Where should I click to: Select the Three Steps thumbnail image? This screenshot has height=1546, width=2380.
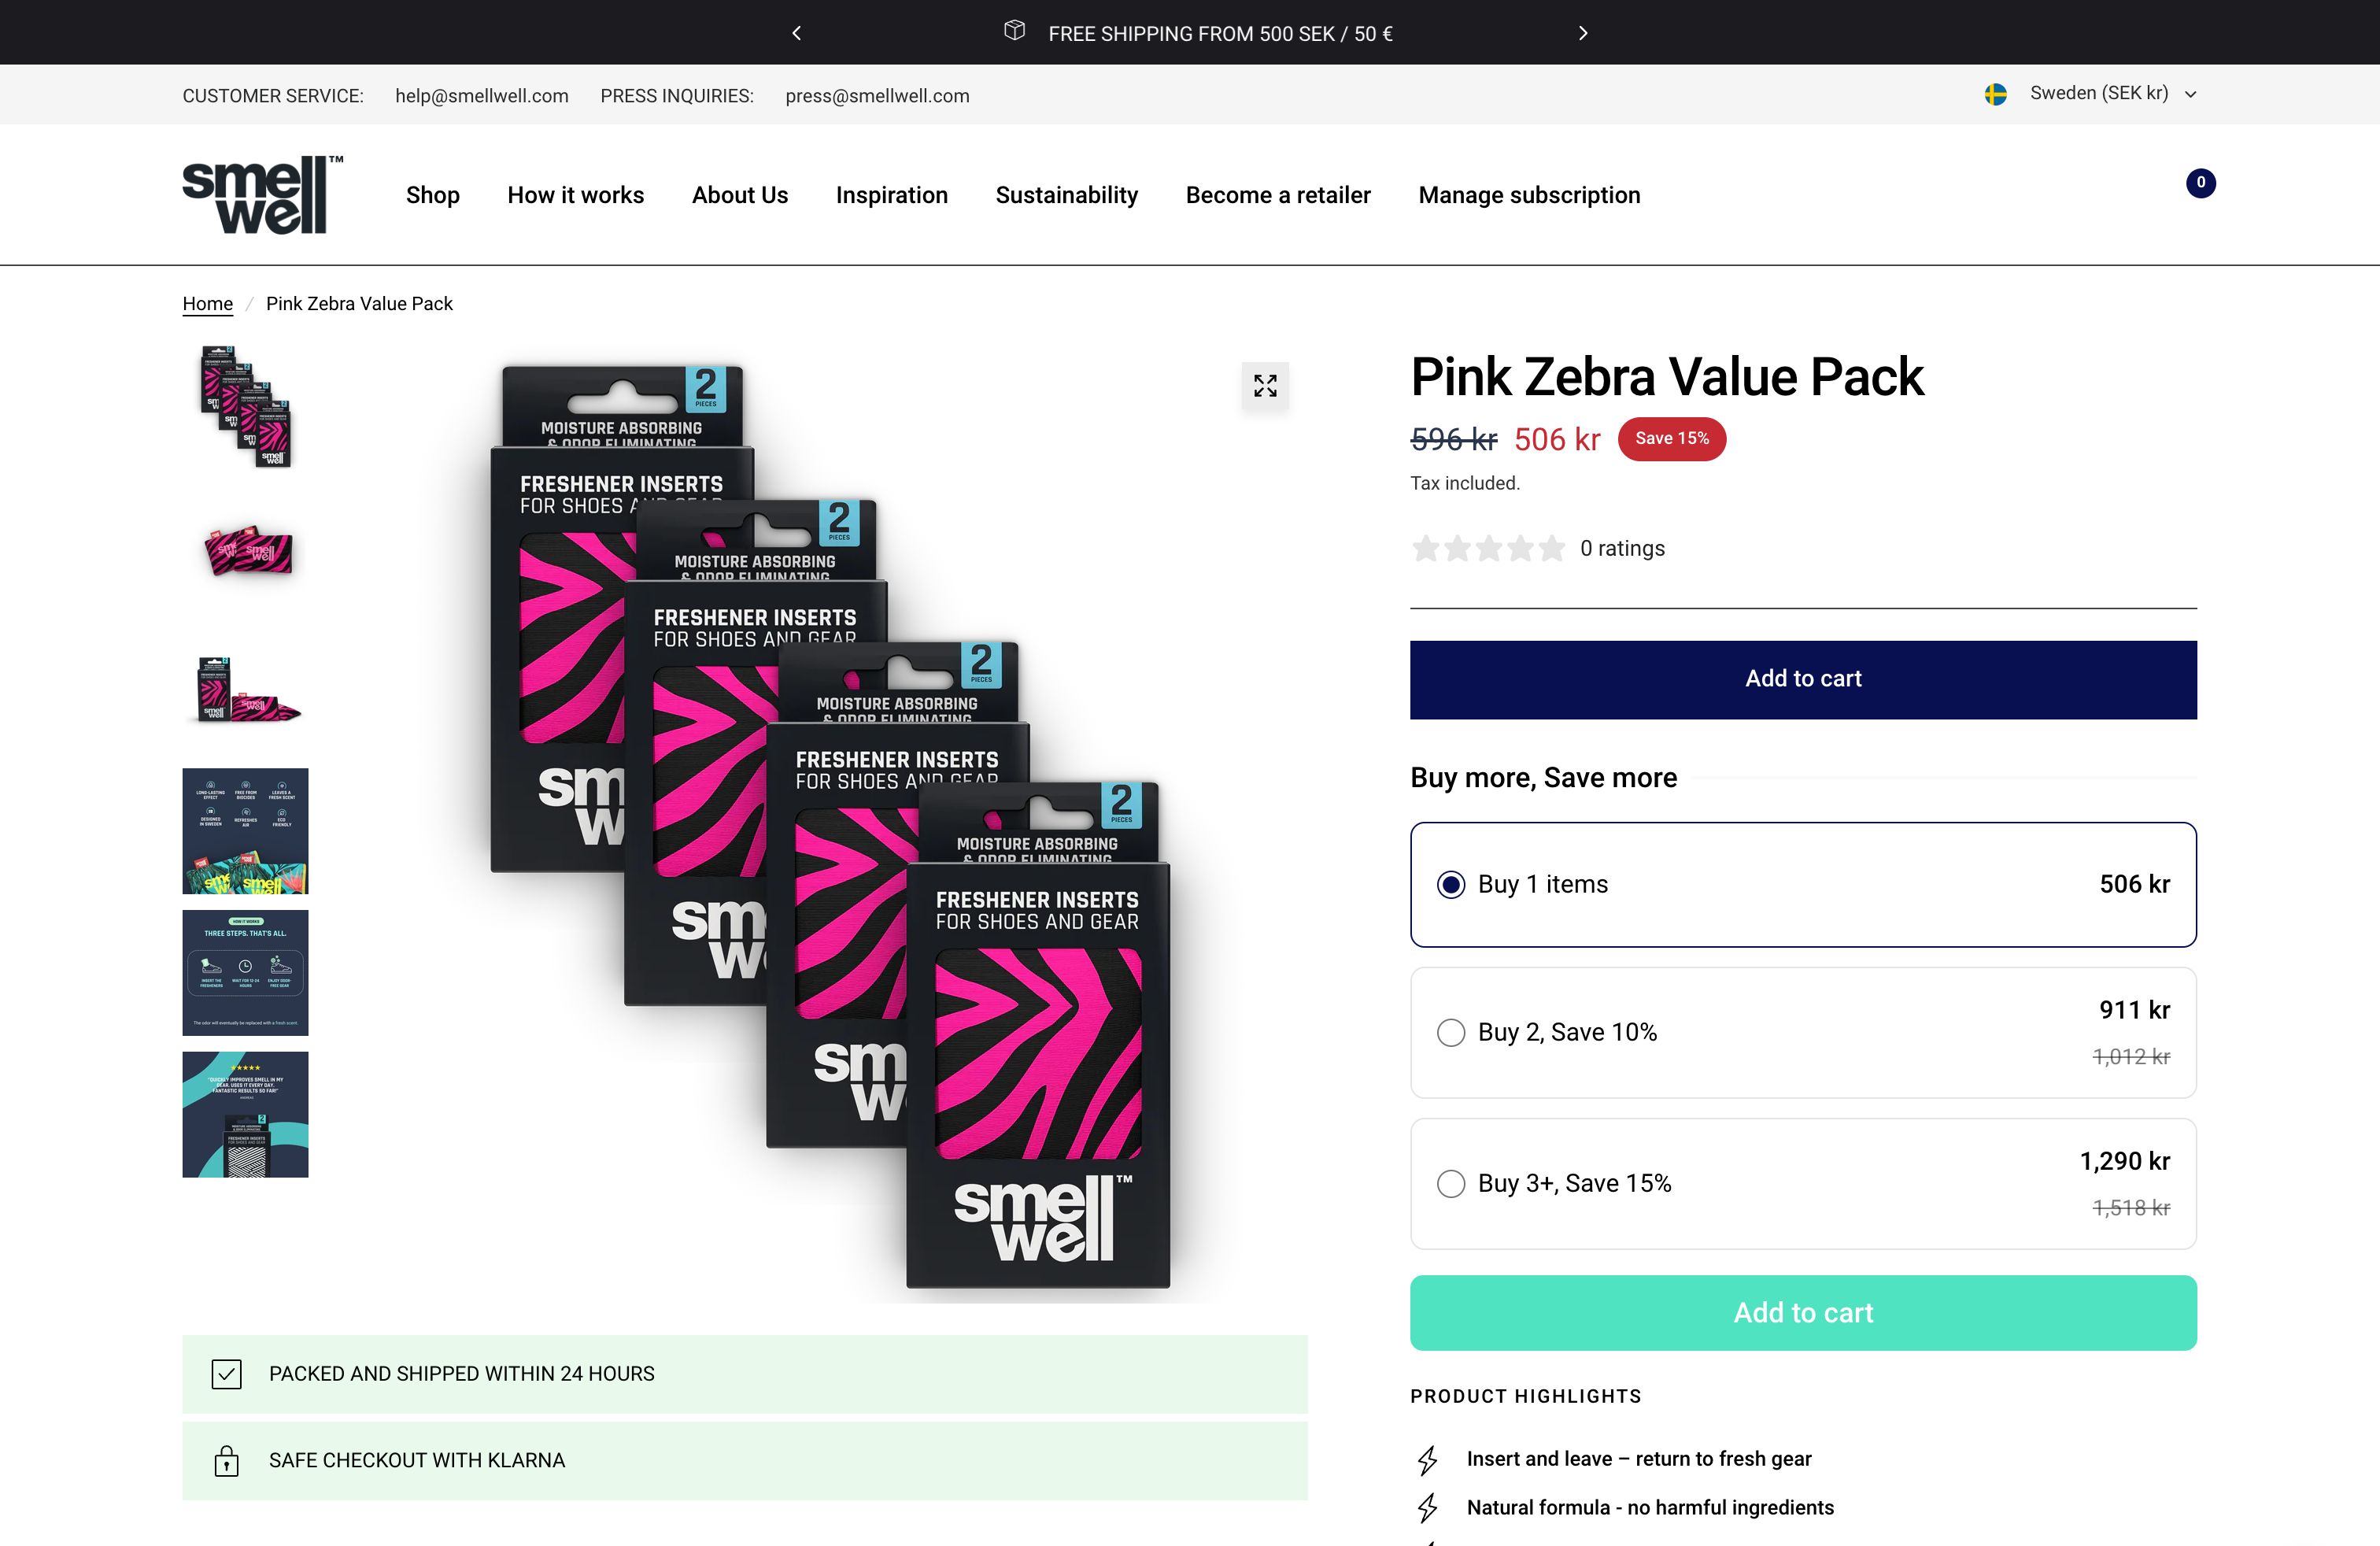coord(246,973)
